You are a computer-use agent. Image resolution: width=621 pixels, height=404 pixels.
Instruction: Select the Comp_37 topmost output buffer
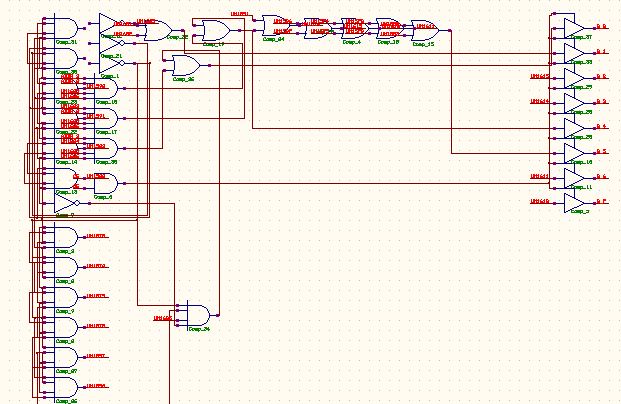(574, 28)
